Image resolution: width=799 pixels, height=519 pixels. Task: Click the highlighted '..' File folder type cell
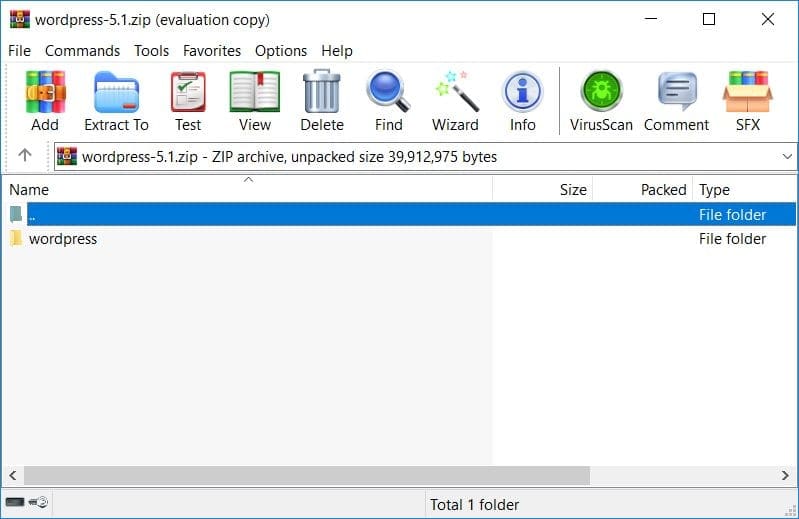732,214
